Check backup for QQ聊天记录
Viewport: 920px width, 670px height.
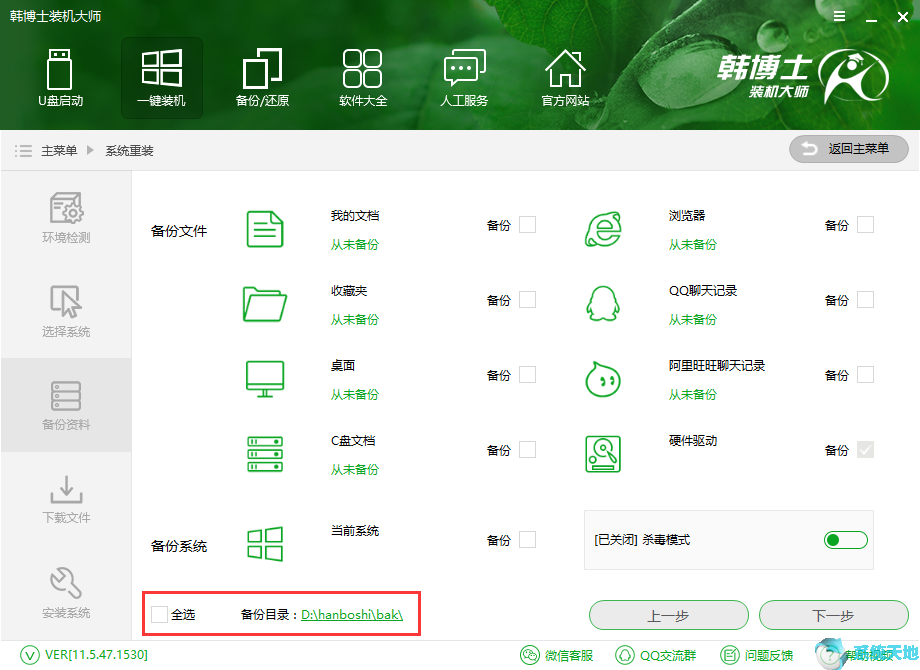(x=865, y=300)
